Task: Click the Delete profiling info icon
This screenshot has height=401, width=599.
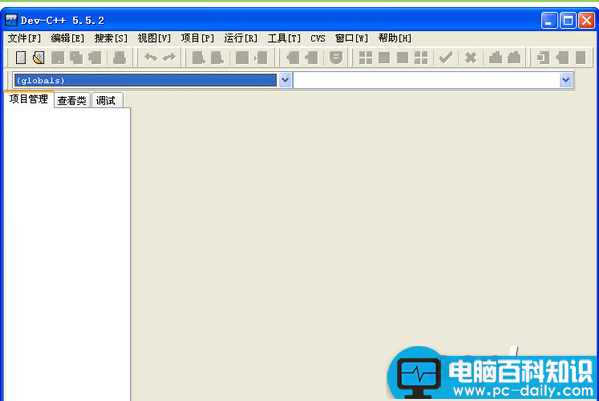Action: click(514, 58)
